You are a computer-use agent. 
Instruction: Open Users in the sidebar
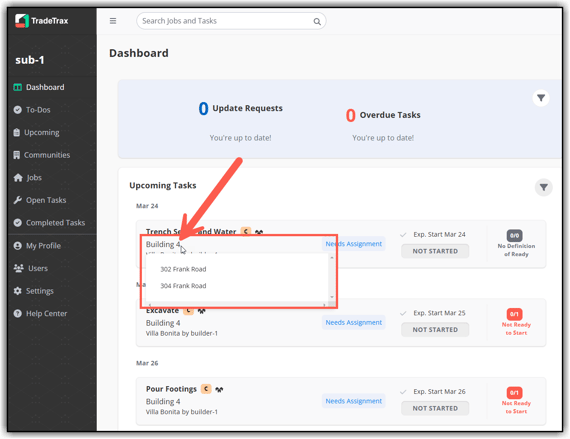(x=52, y=268)
